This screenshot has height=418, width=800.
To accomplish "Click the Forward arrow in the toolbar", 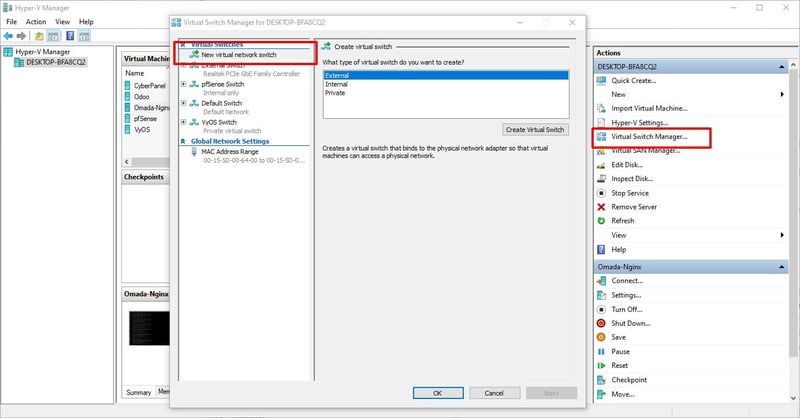I will pos(21,36).
